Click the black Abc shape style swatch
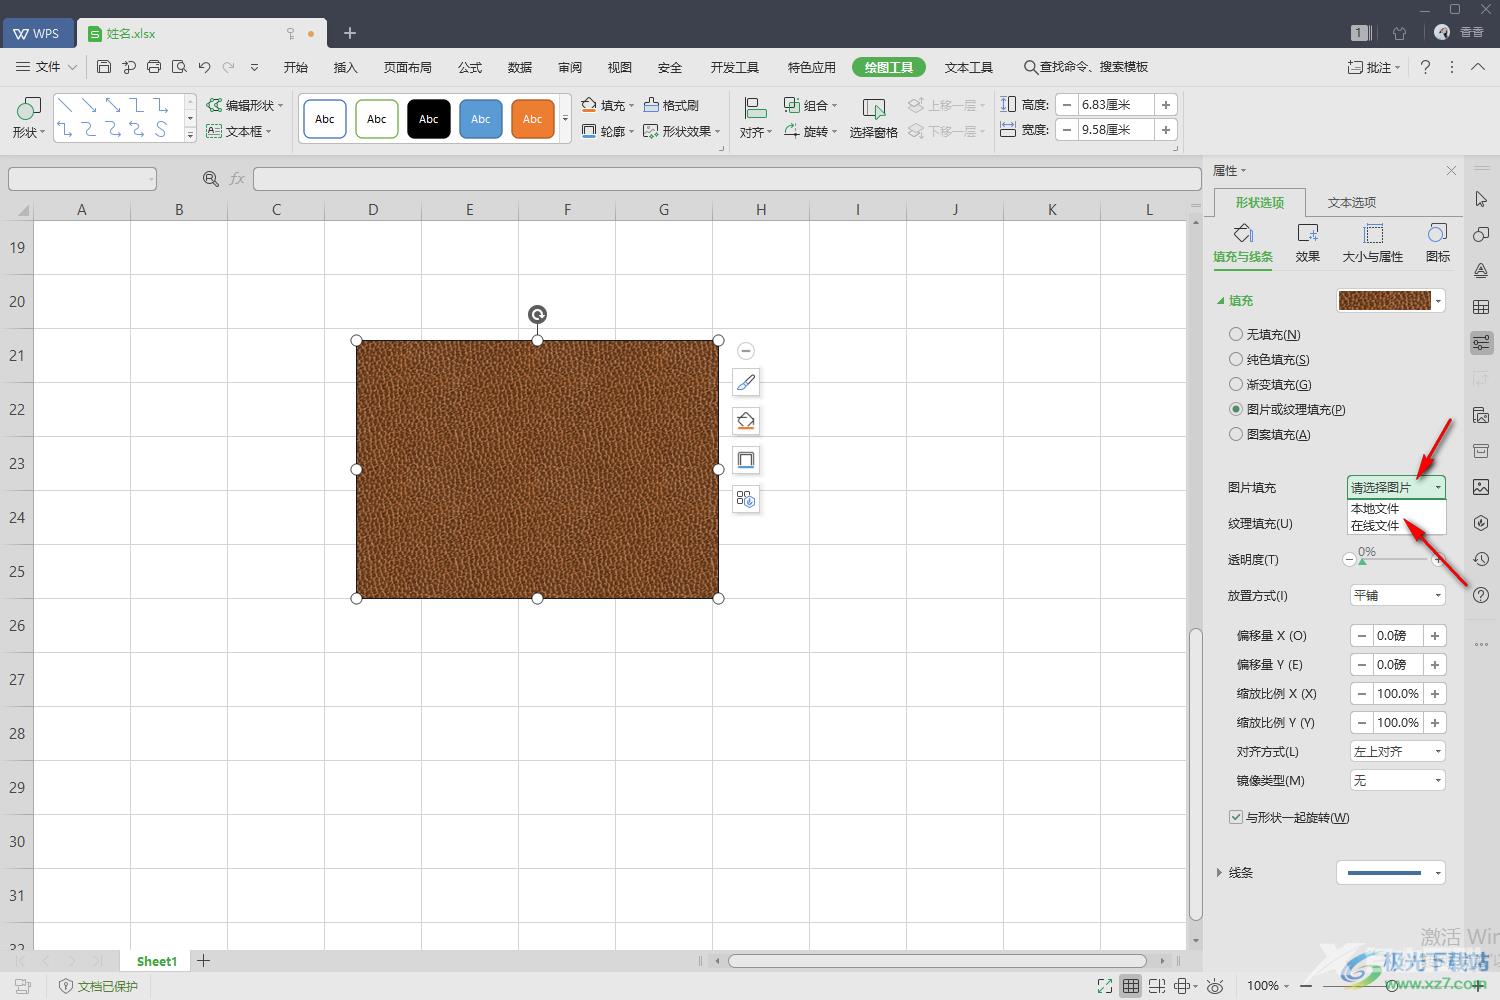The width and height of the screenshot is (1500, 1000). pyautogui.click(x=429, y=119)
